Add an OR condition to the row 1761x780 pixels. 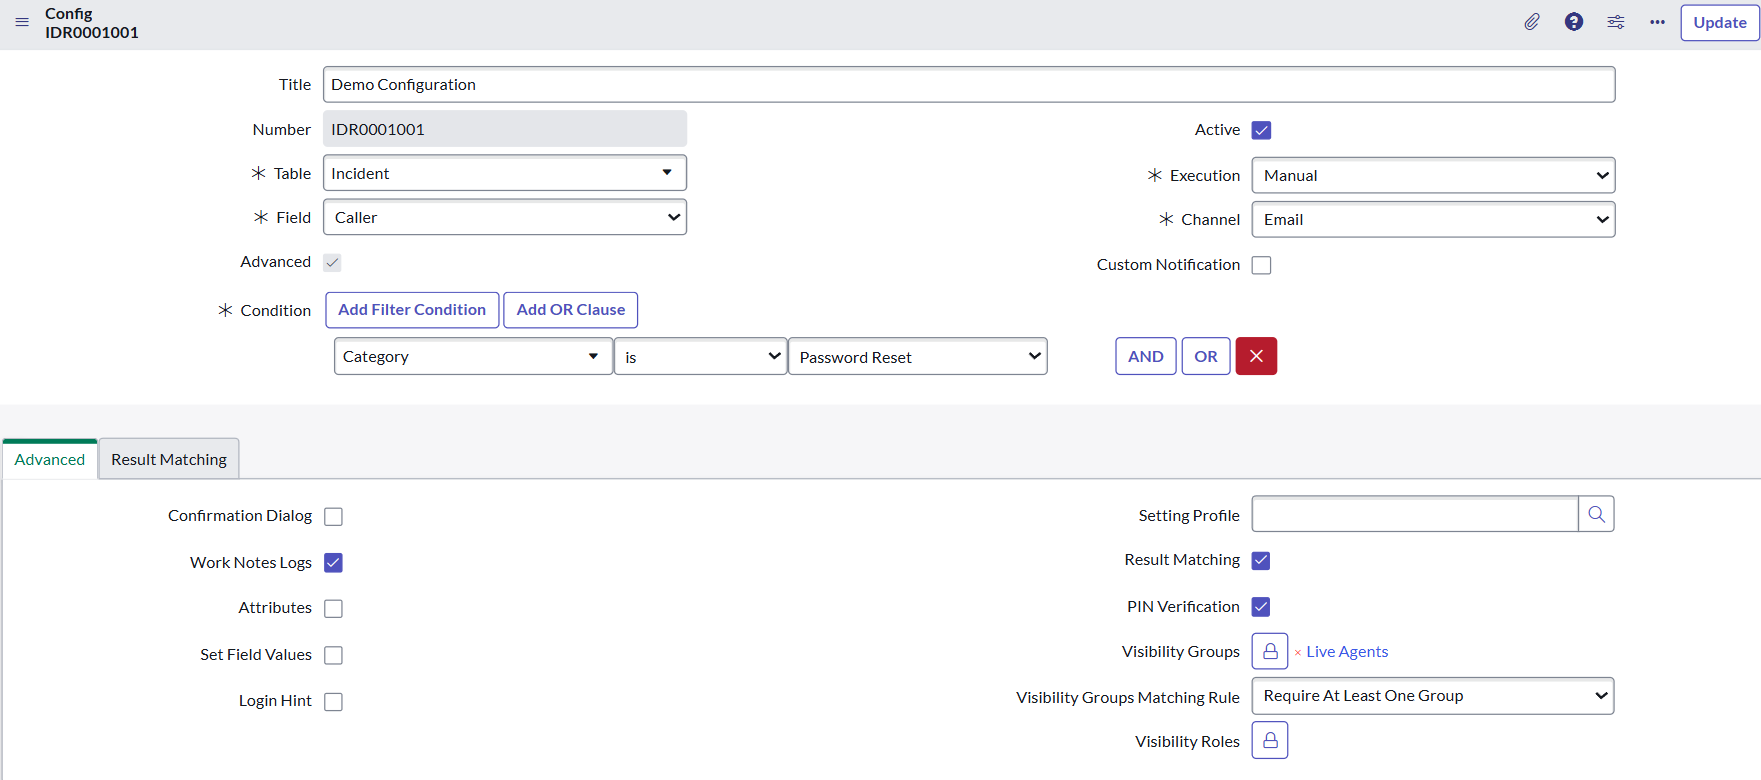(1206, 356)
